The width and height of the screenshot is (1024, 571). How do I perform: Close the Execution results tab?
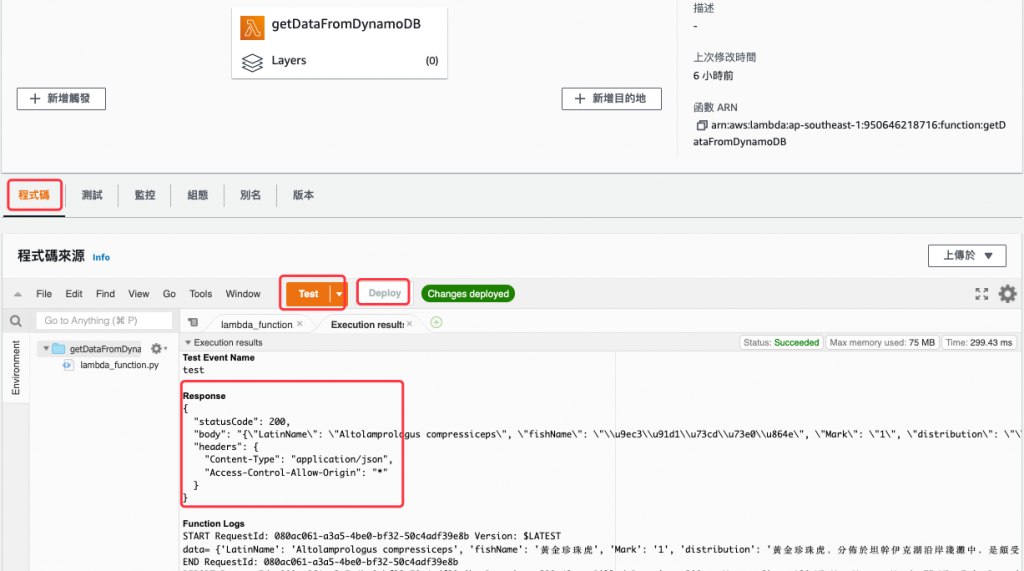[409, 324]
